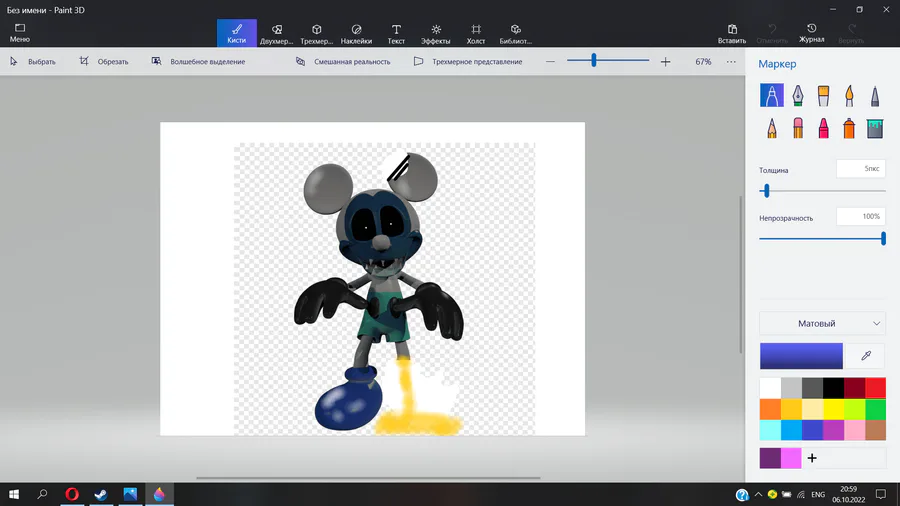Viewport: 900px width, 506px height.
Task: Open the Меню button
Action: point(20,33)
